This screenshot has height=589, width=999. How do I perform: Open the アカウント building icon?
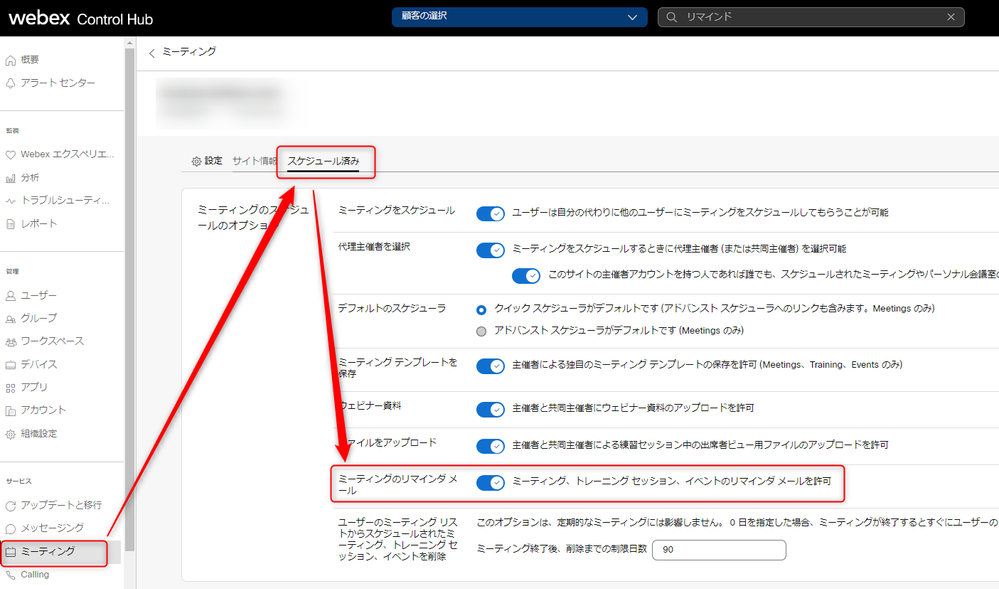click(x=10, y=411)
